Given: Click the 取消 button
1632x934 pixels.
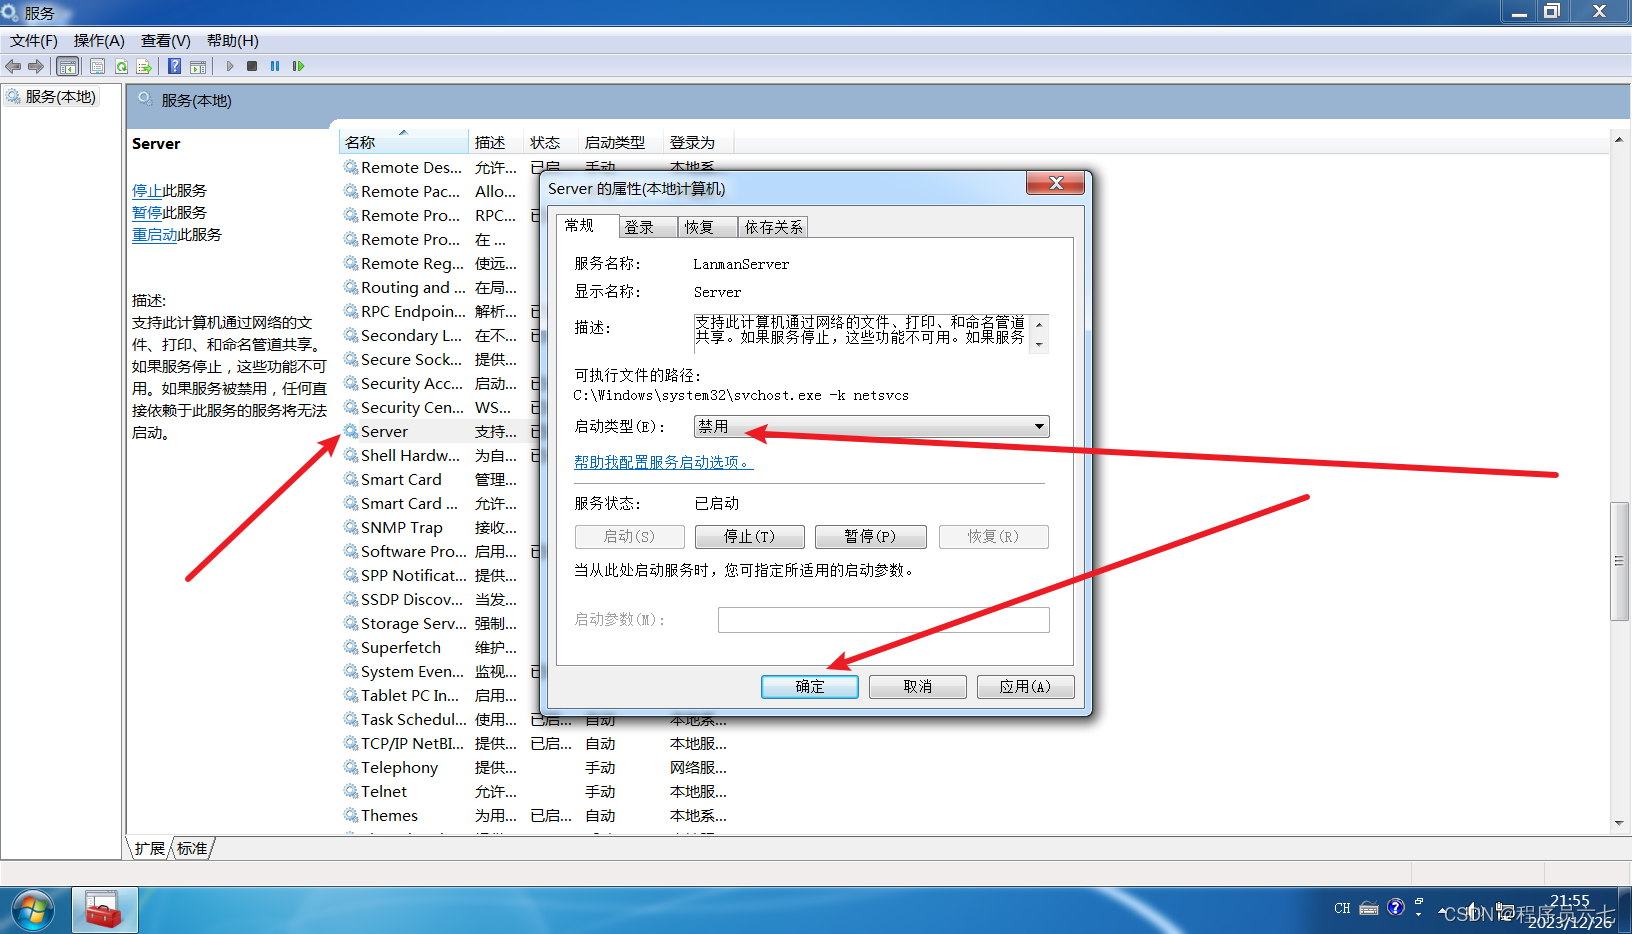Looking at the screenshot, I should 918,687.
